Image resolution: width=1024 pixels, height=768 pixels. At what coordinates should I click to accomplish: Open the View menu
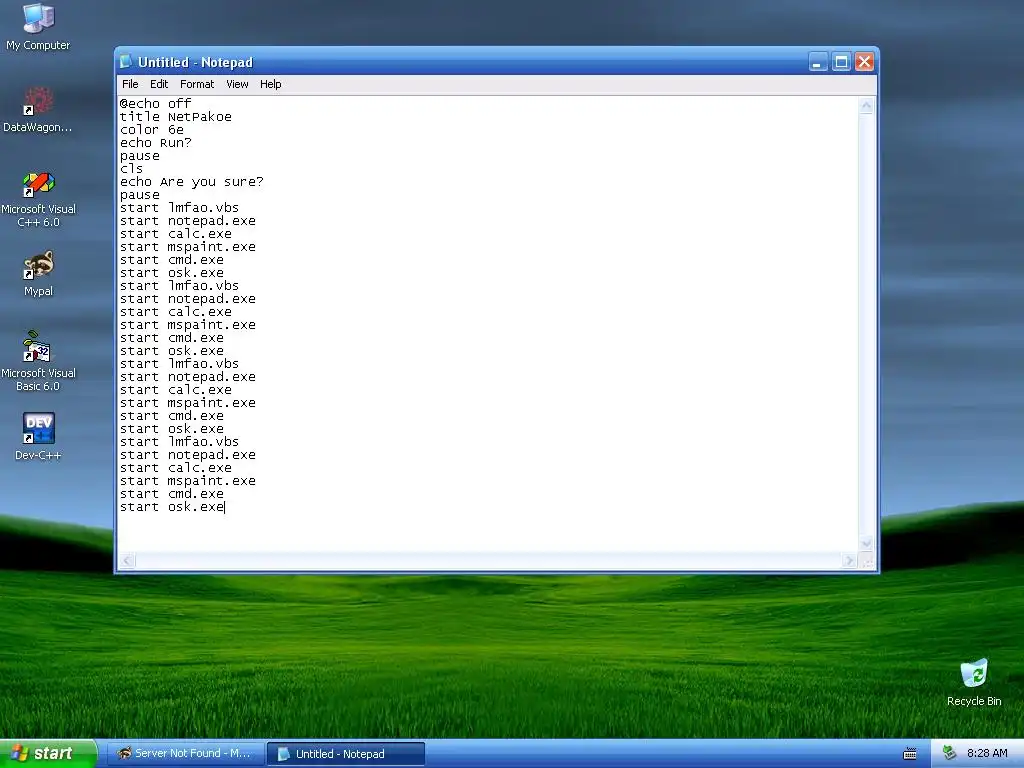tap(237, 84)
